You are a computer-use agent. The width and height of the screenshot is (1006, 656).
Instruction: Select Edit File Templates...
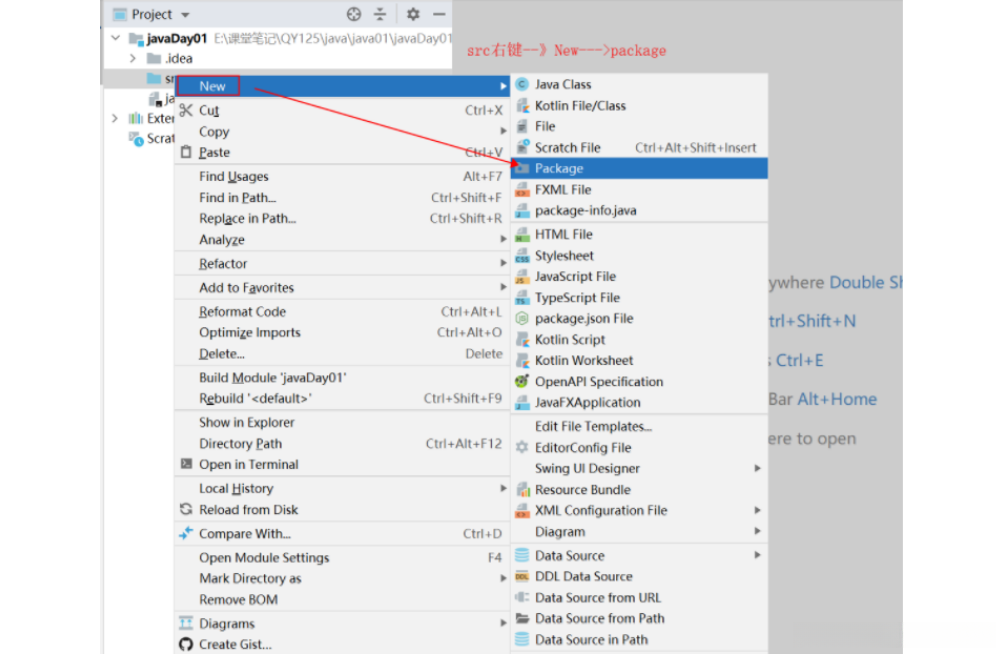639,426
